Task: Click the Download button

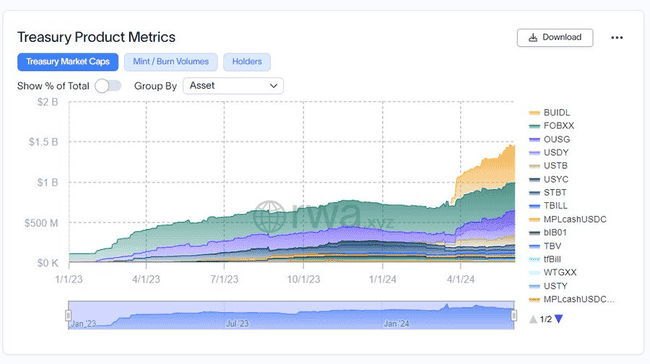Action: tap(555, 38)
